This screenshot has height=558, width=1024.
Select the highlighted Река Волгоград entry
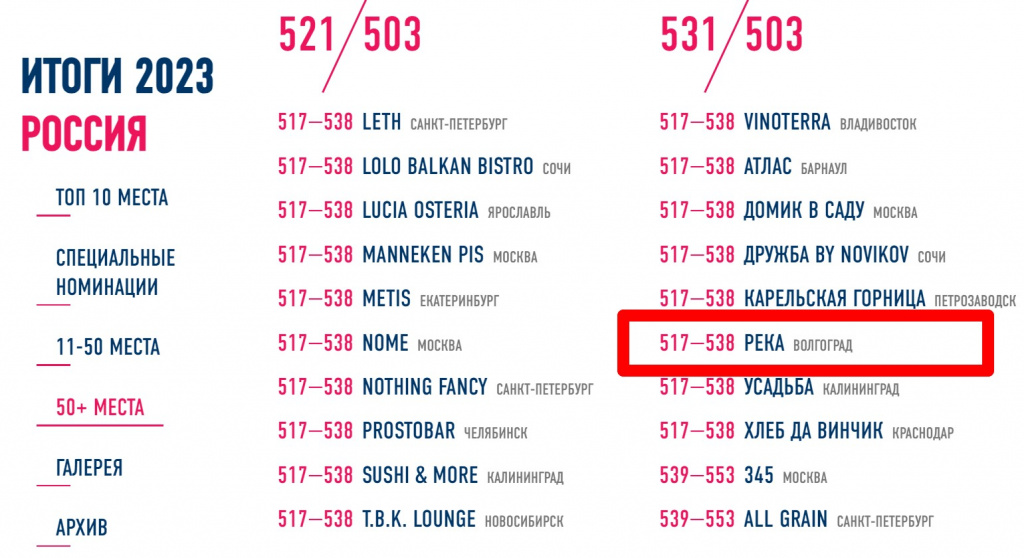(764, 343)
